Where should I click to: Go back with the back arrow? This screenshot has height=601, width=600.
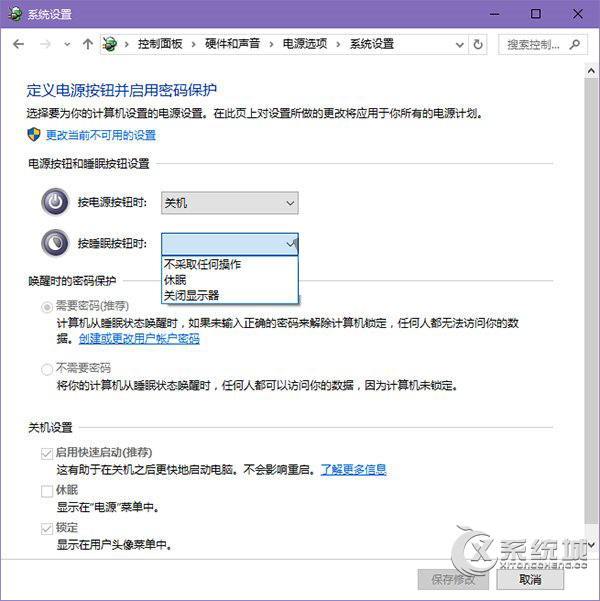(x=18, y=44)
